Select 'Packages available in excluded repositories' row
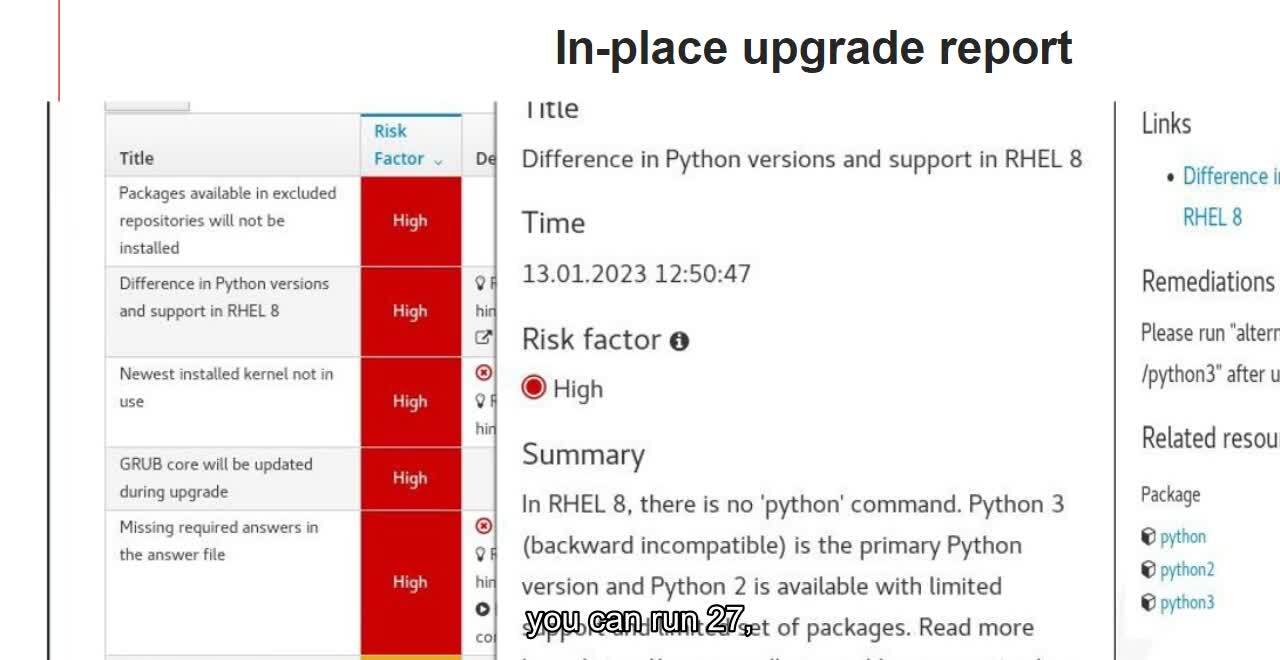 (228, 220)
